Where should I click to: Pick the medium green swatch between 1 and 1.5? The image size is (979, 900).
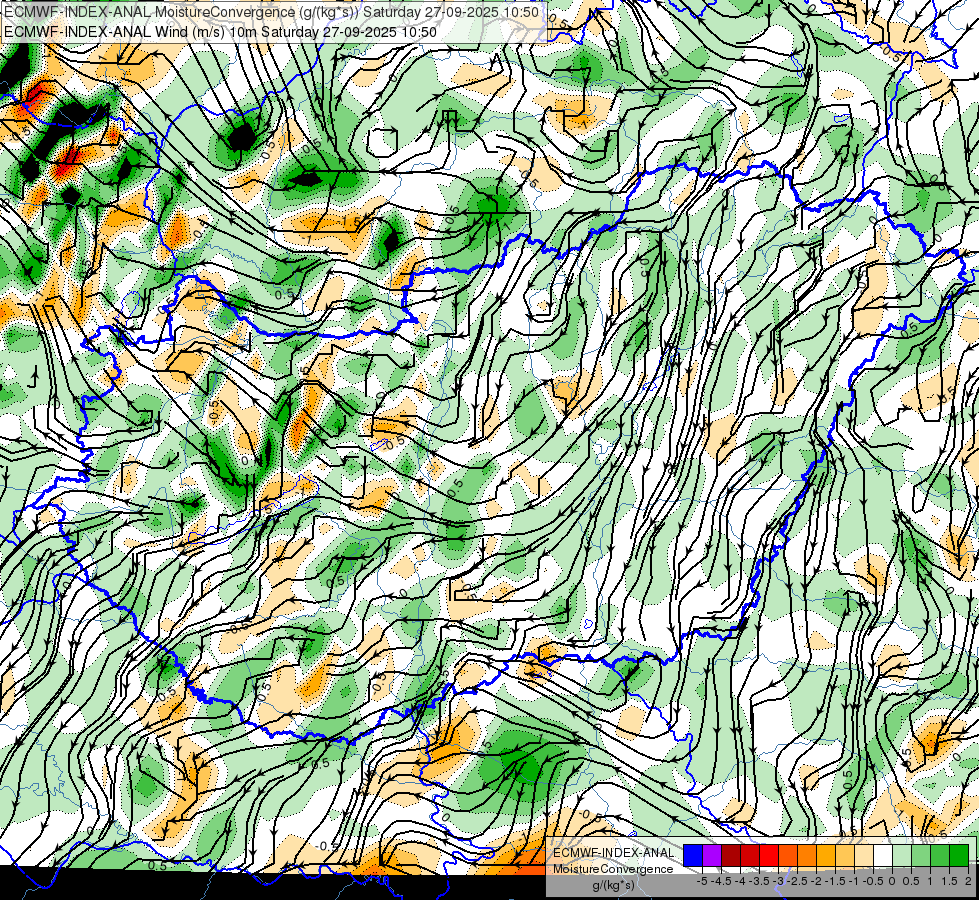(x=940, y=855)
